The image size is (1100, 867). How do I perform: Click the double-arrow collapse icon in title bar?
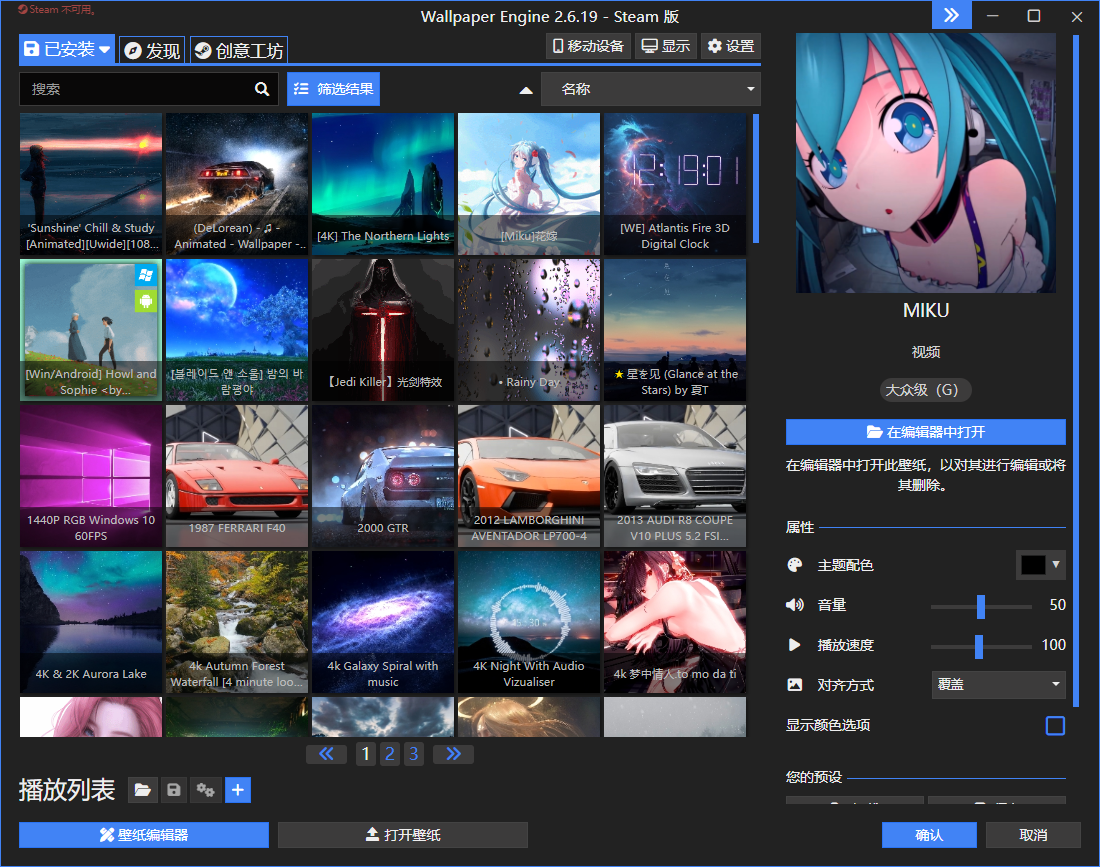click(x=952, y=16)
